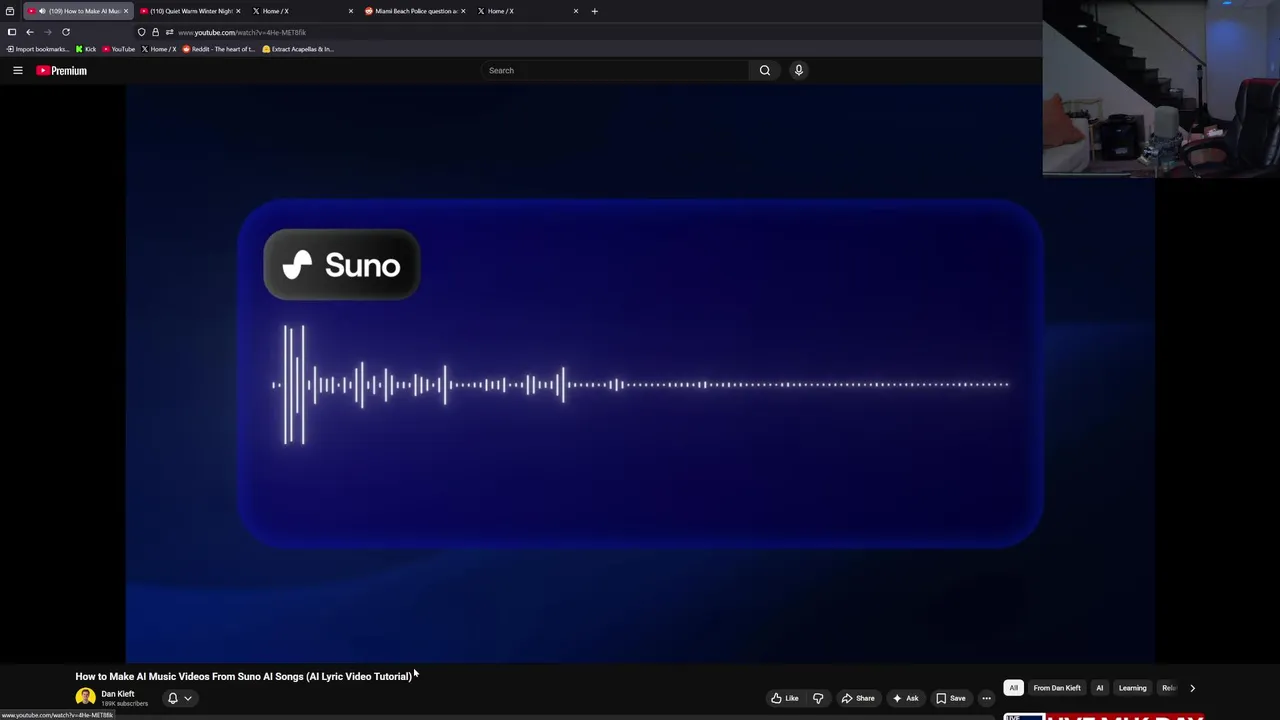Viewport: 1280px width, 720px height.
Task: Open the Dan Kieft channel name link
Action: [x=117, y=694]
